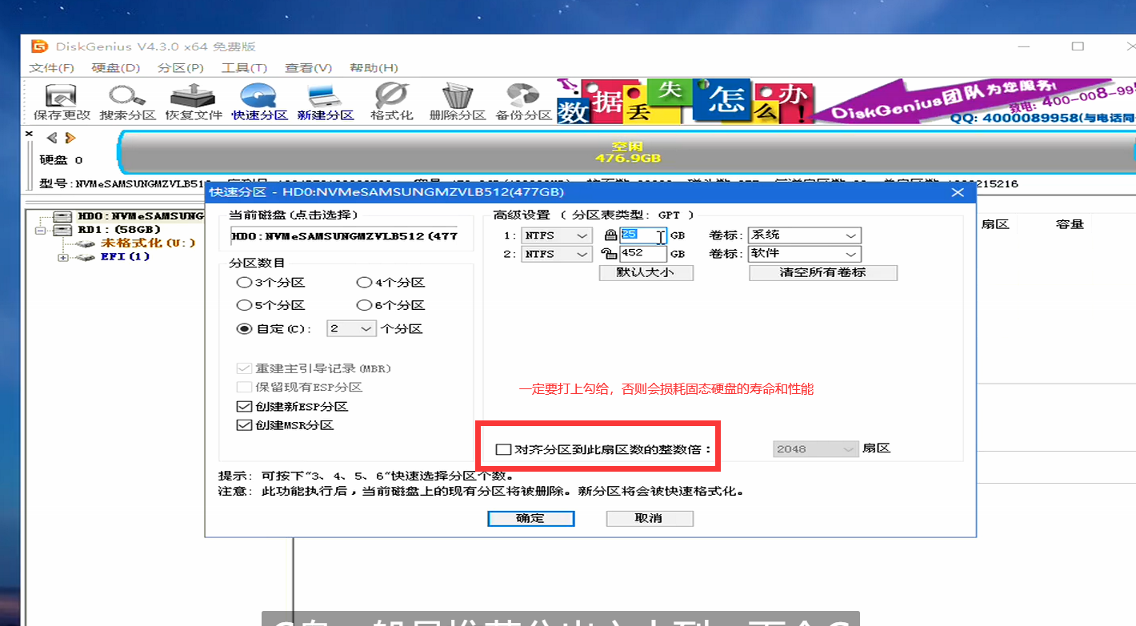
Task: Open the Search Partition (搜索分区) tool
Action: pyautogui.click(x=128, y=101)
